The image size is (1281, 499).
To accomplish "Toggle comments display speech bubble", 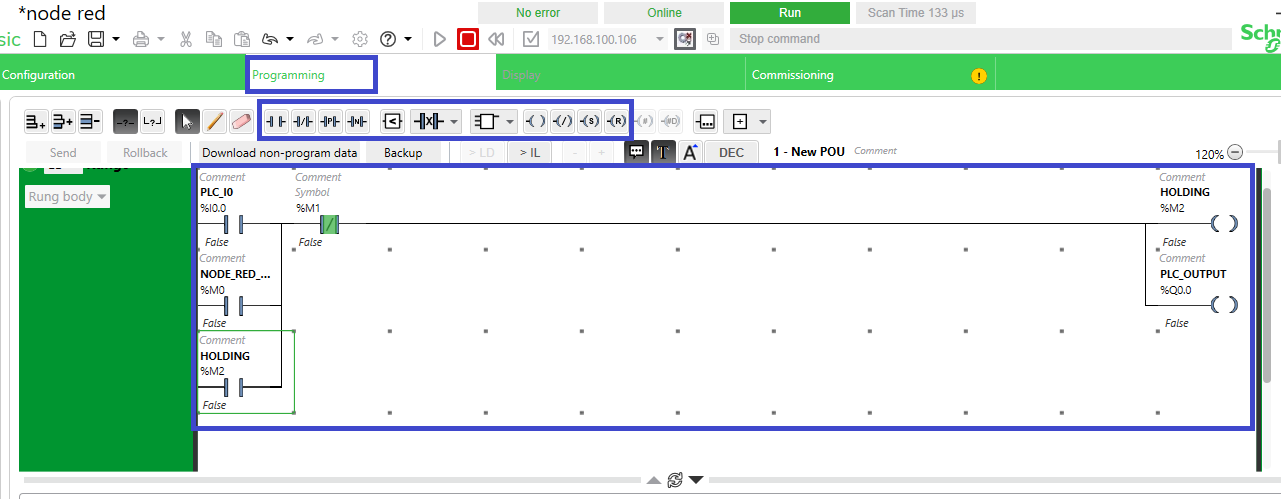I will 636,152.
